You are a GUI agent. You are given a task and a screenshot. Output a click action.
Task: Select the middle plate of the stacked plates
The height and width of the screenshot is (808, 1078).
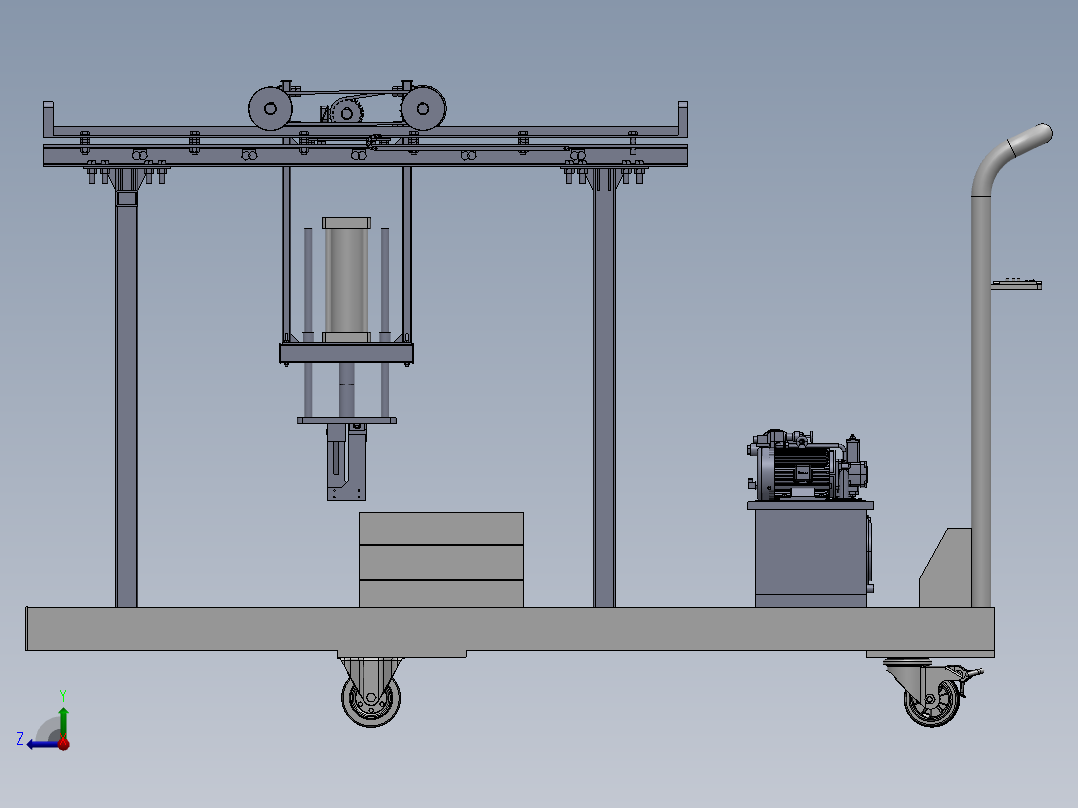(x=441, y=563)
